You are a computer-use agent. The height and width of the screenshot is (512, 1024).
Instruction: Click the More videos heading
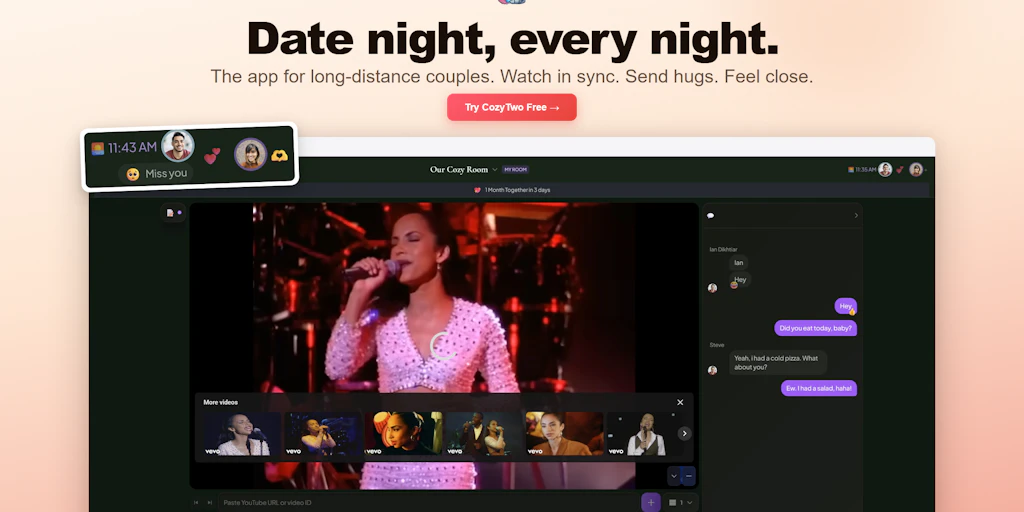pyautogui.click(x=221, y=402)
